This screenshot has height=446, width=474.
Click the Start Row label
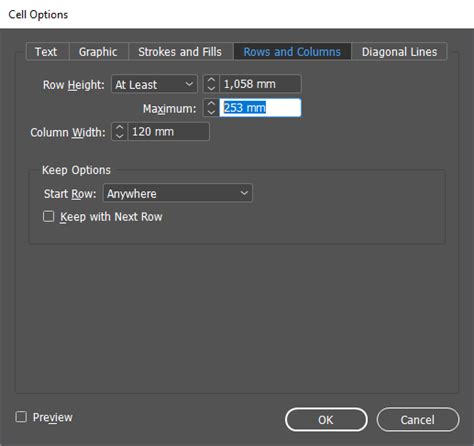pyautogui.click(x=70, y=194)
